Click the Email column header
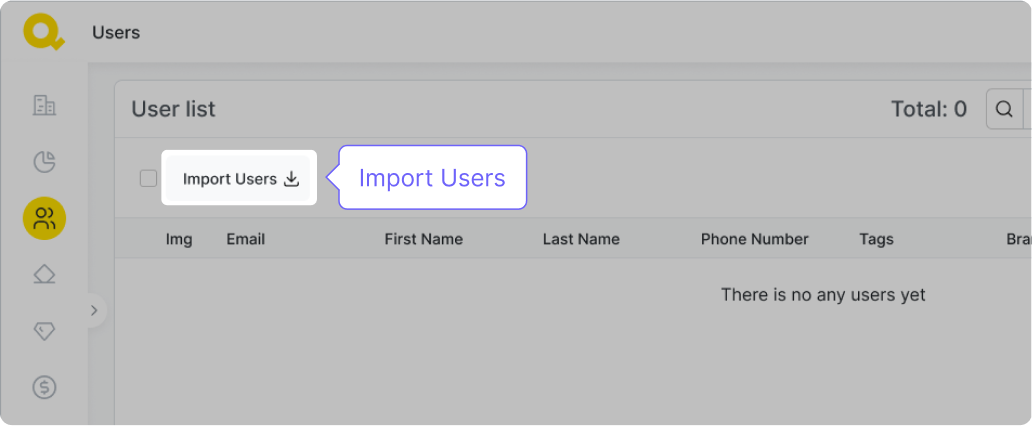The image size is (1032, 426). 245,239
